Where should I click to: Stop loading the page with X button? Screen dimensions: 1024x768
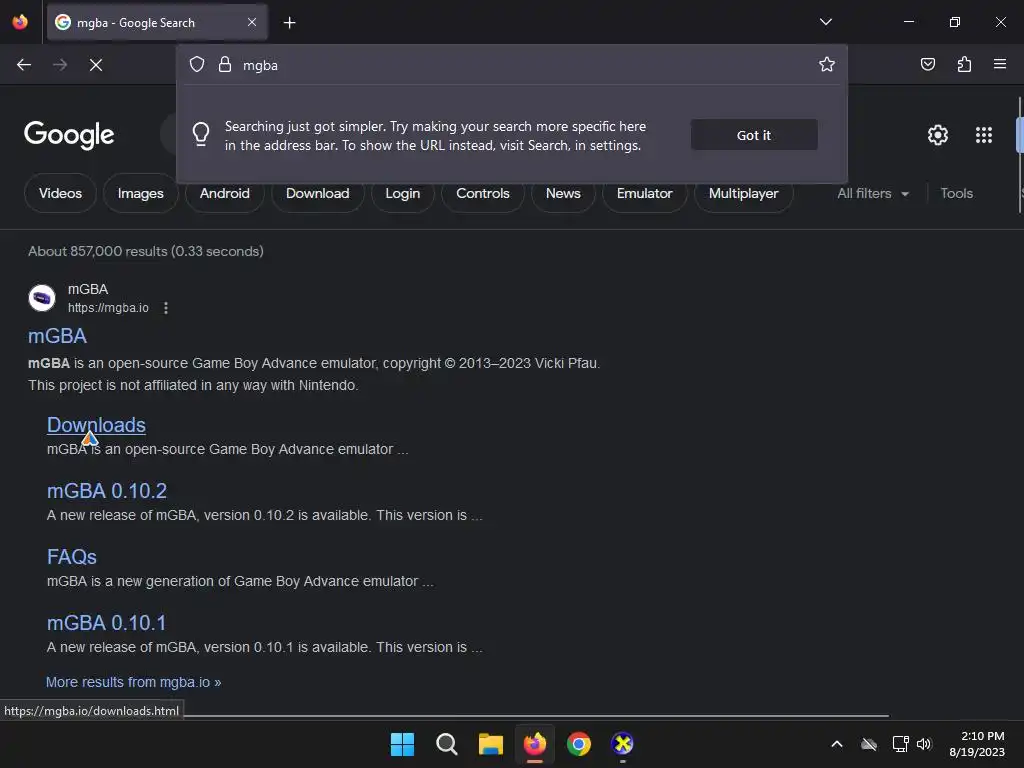tap(96, 65)
